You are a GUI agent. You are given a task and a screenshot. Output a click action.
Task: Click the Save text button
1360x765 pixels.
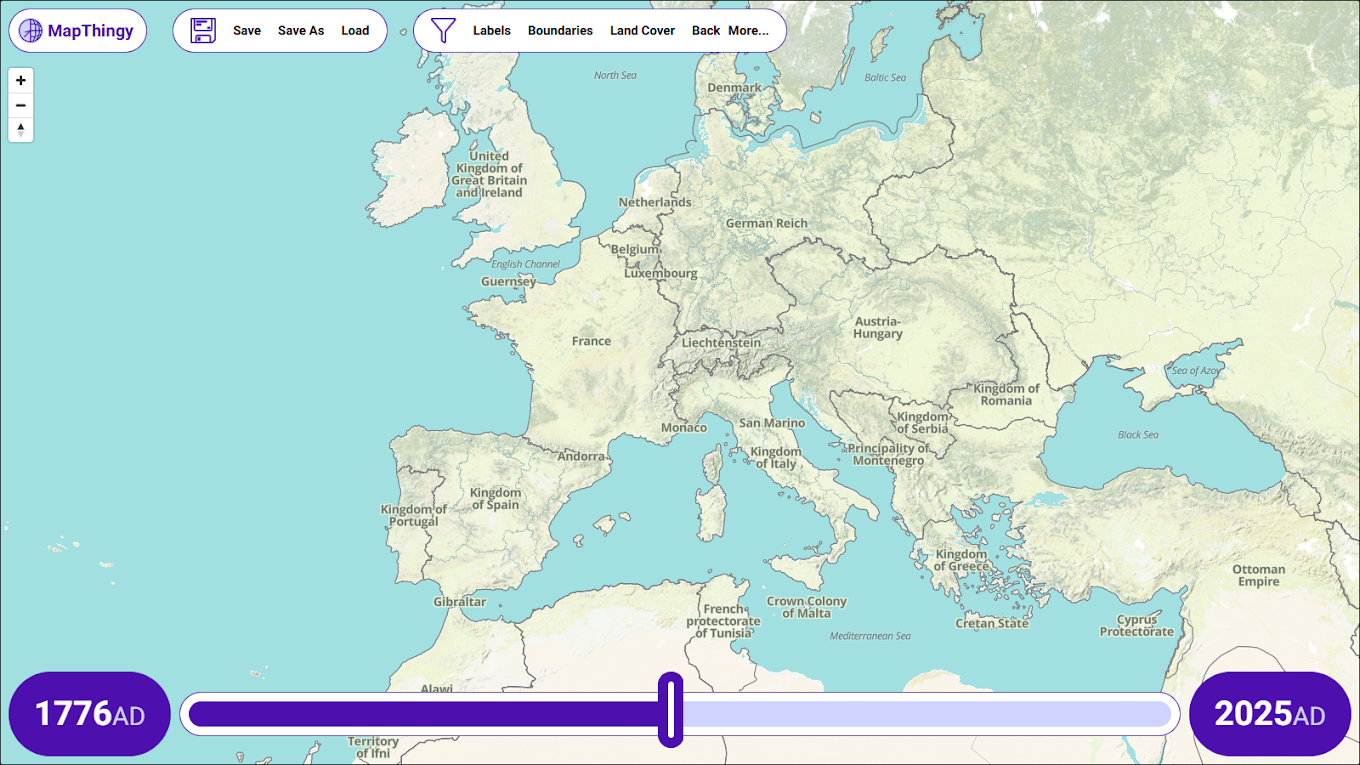(247, 31)
